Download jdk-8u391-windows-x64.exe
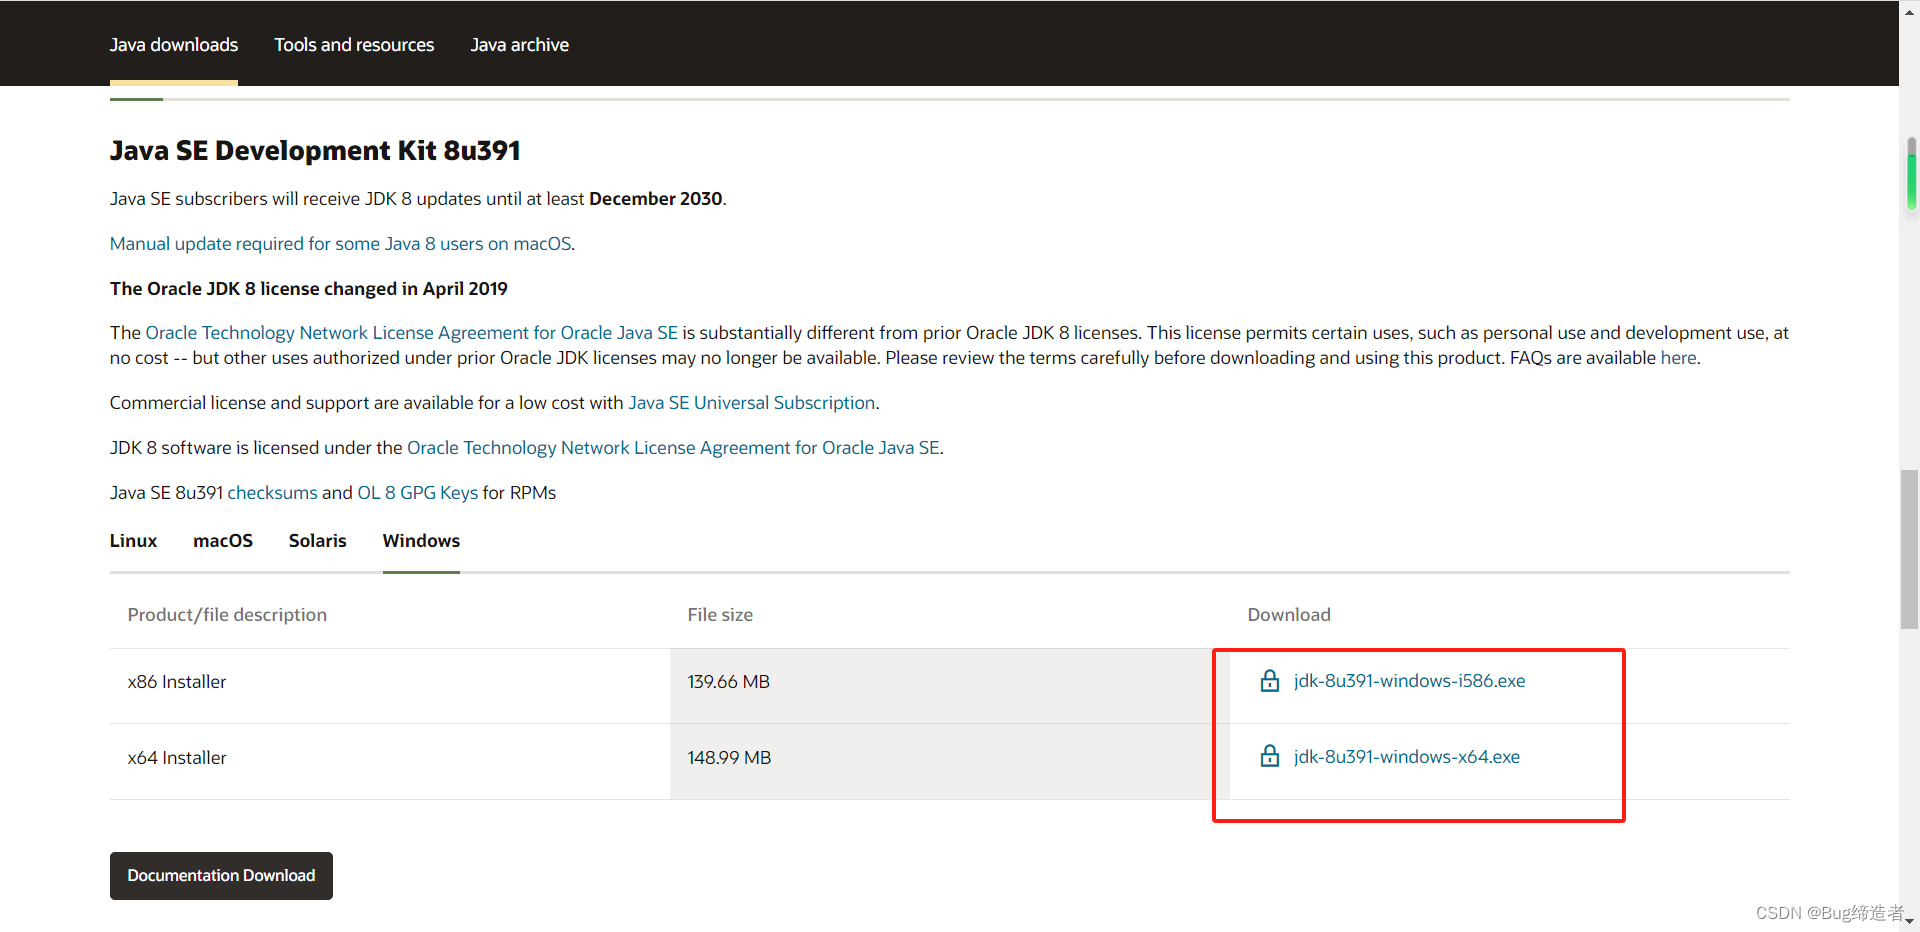The image size is (1920, 932). tap(1406, 757)
